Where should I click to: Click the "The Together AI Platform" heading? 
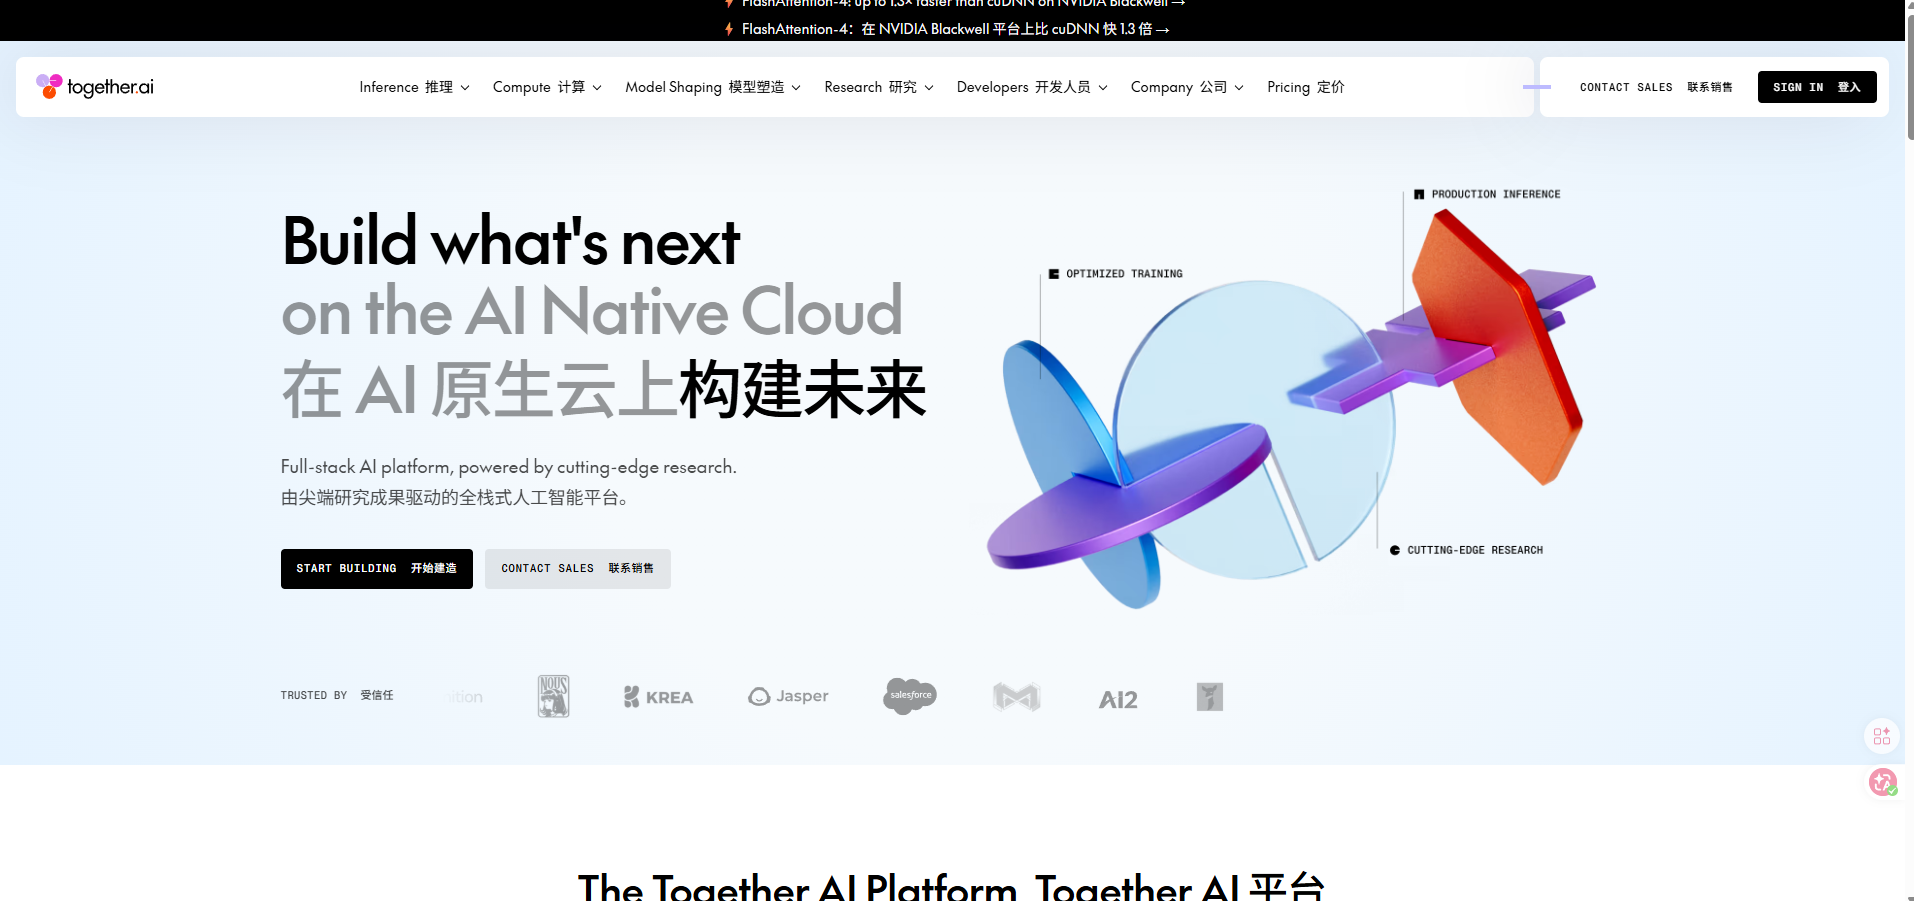[x=797, y=887]
